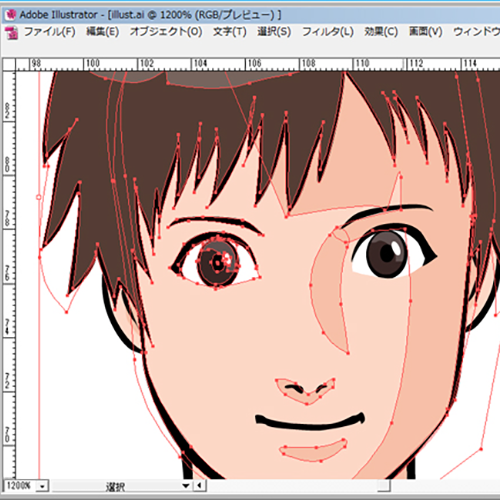The image size is (500, 500).
Task: Open the ウィンドウ menu
Action: coord(476,32)
